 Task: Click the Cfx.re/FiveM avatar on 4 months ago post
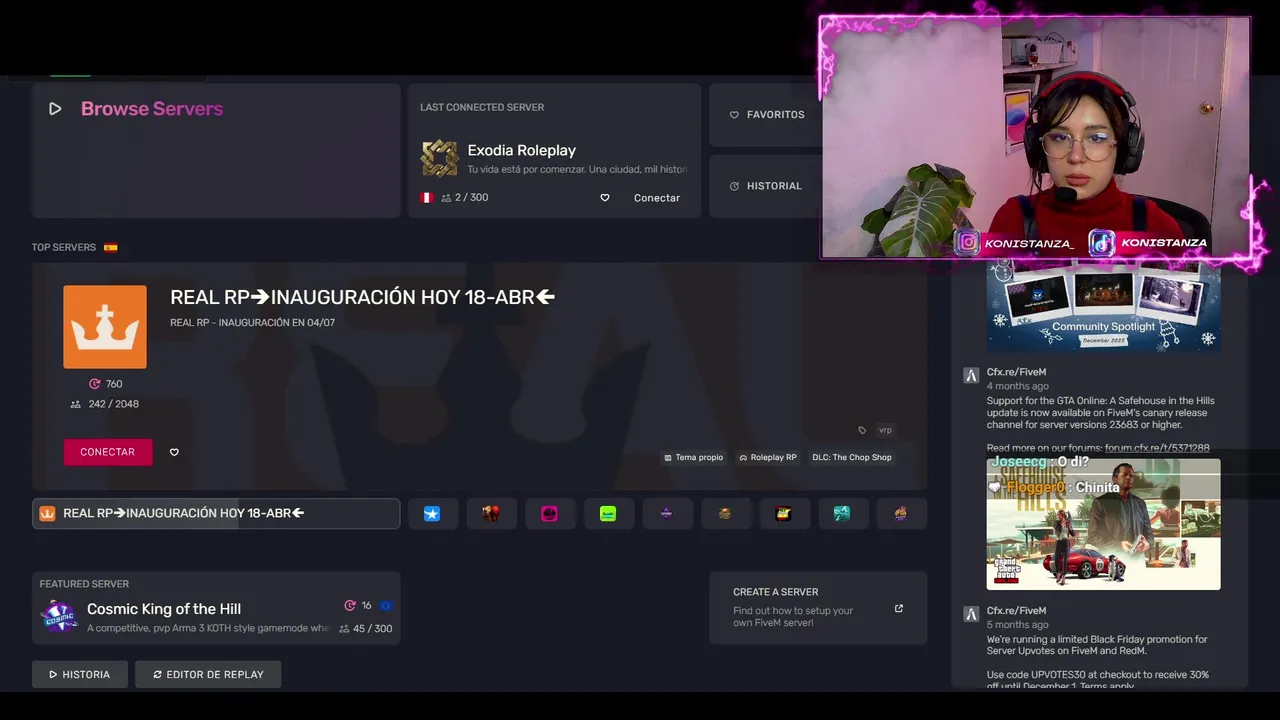(x=970, y=376)
